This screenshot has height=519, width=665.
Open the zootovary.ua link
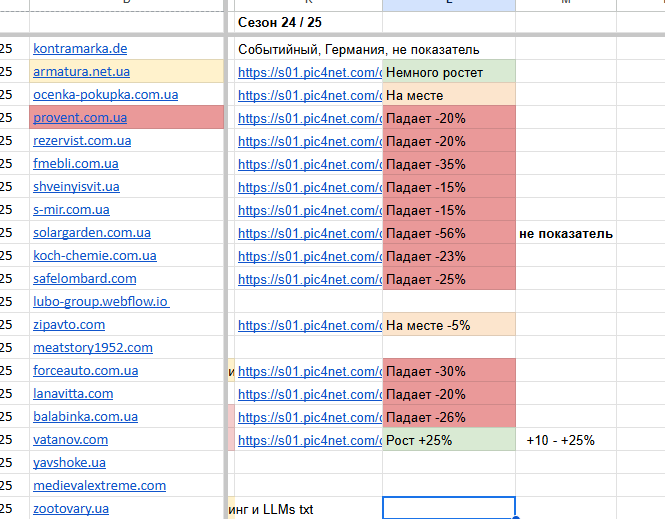71,508
